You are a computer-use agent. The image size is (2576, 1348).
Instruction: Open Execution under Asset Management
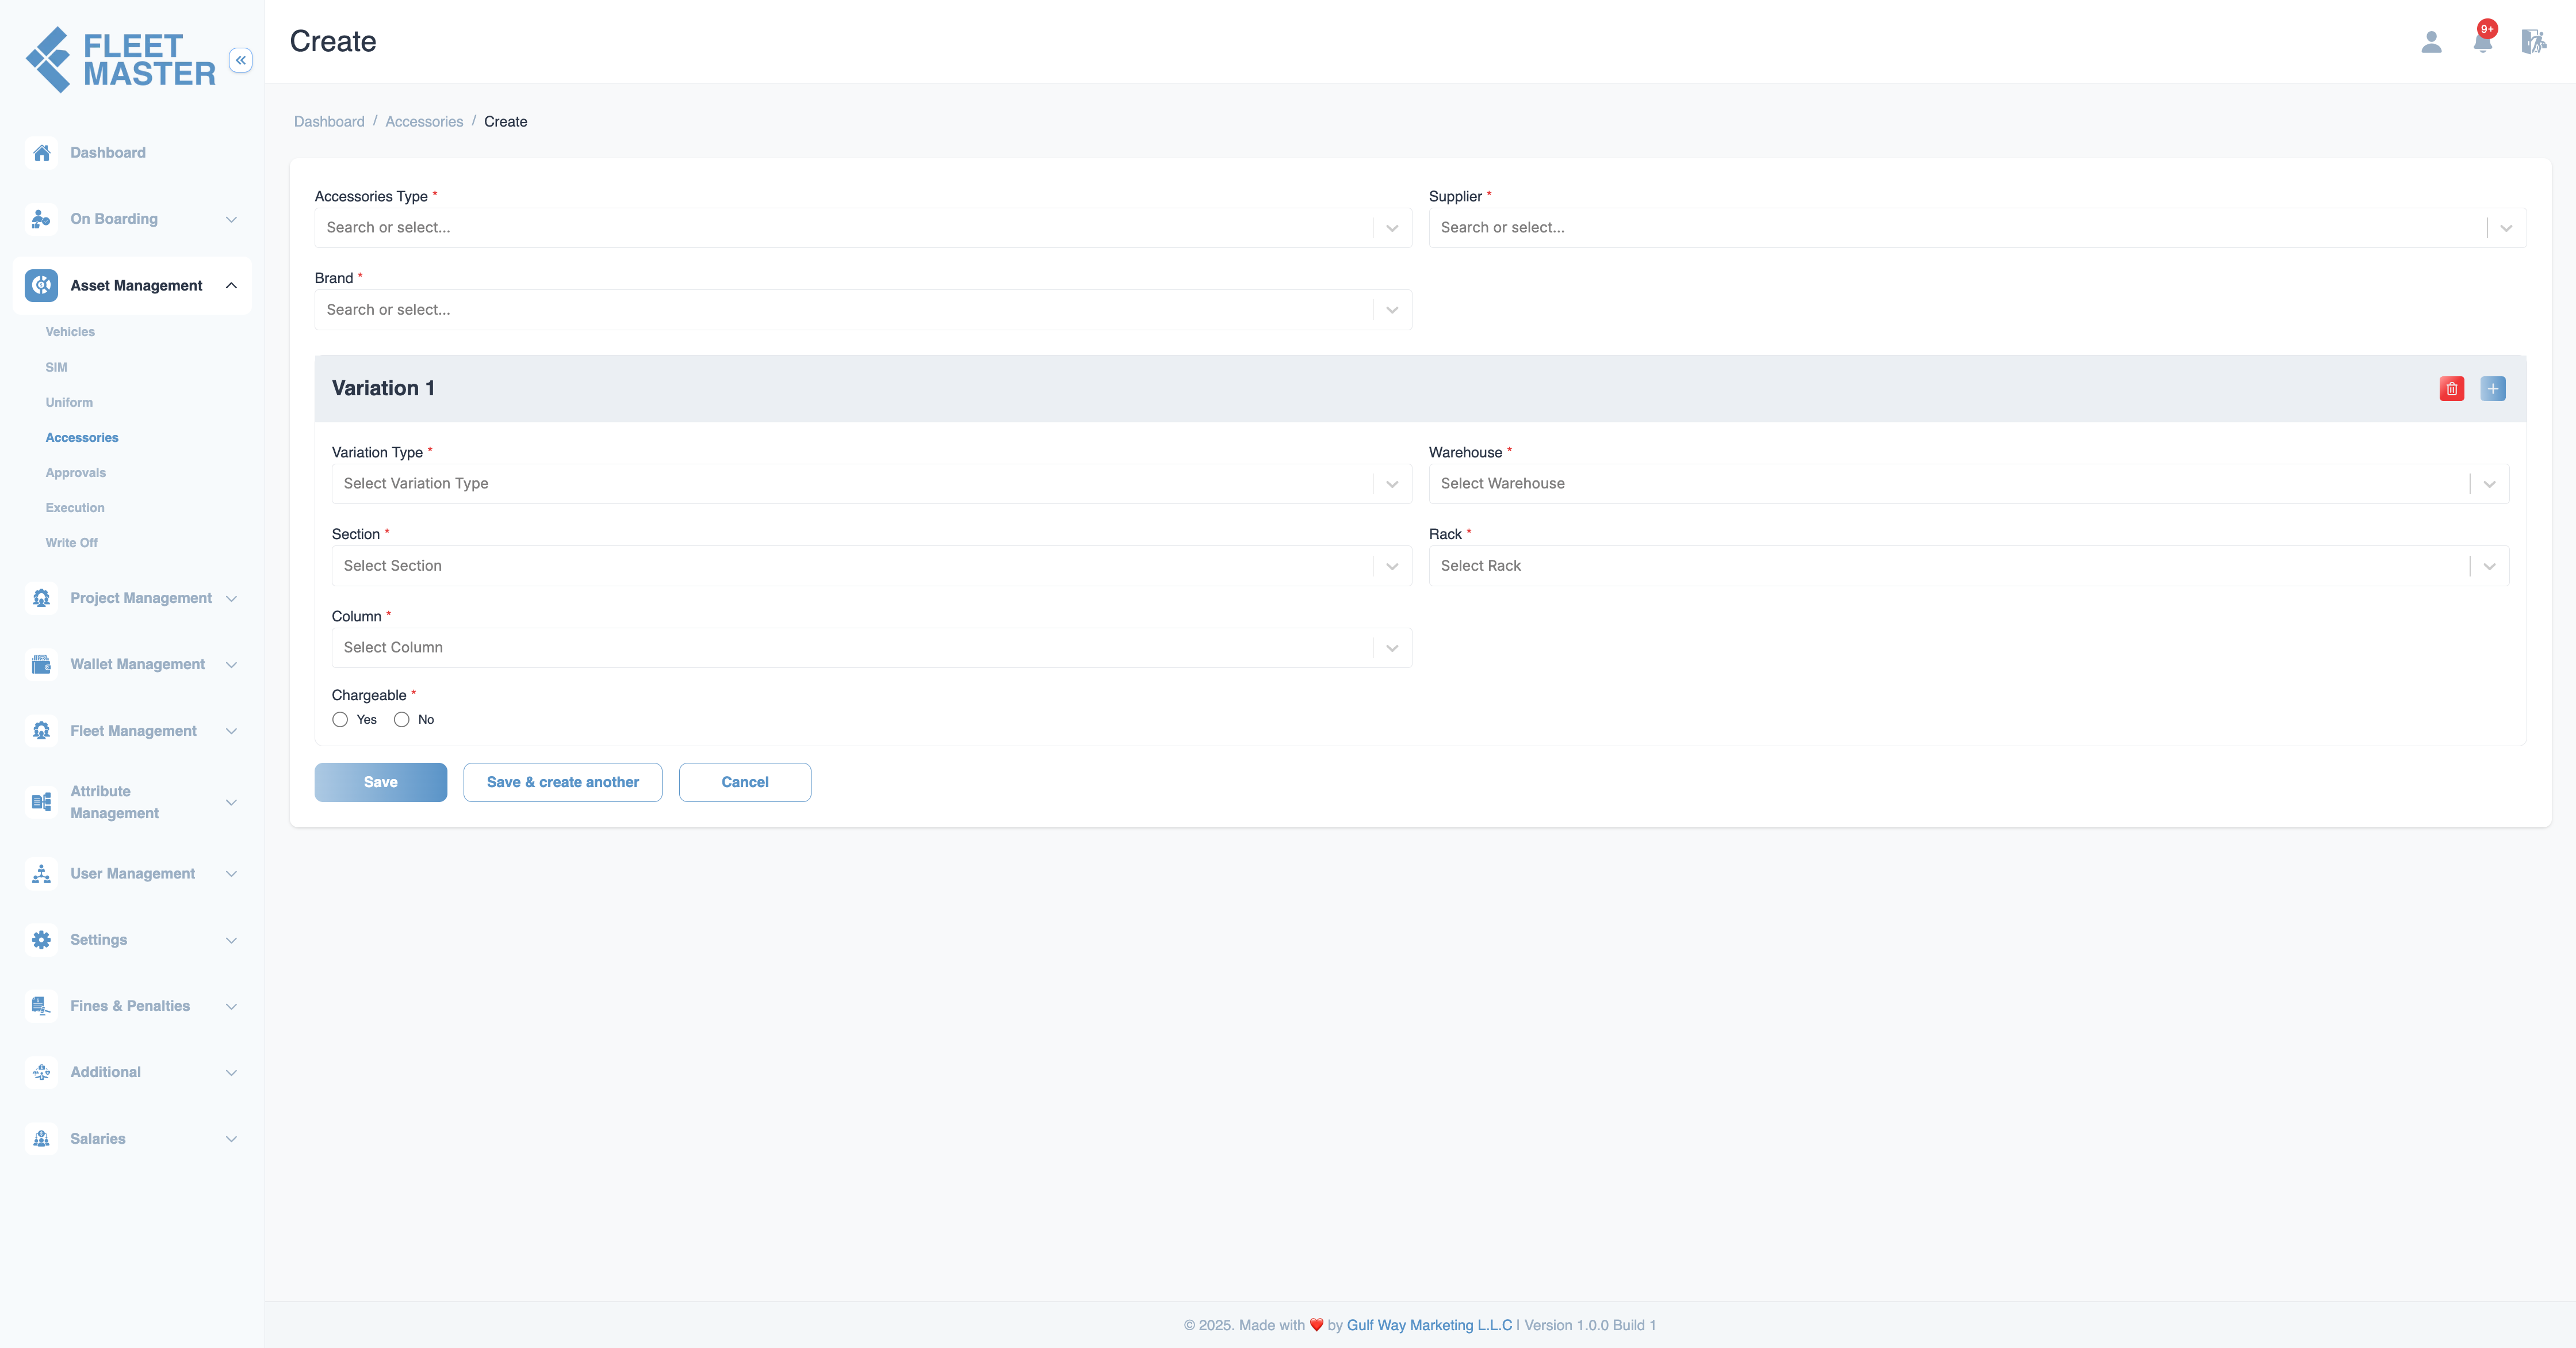tap(75, 508)
